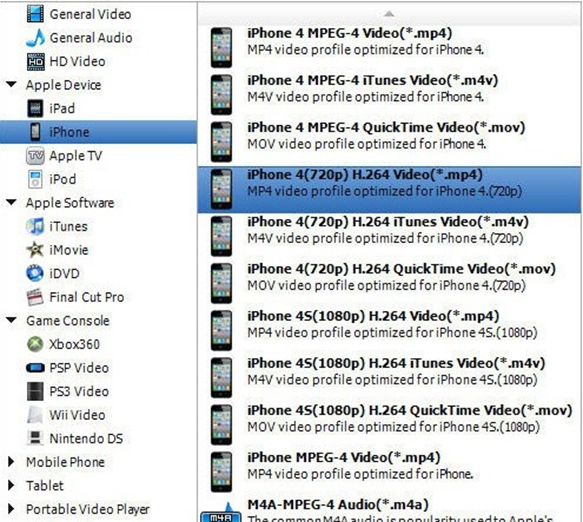583x522 pixels.
Task: Choose the iTunes software profiles
Action: coord(68,226)
